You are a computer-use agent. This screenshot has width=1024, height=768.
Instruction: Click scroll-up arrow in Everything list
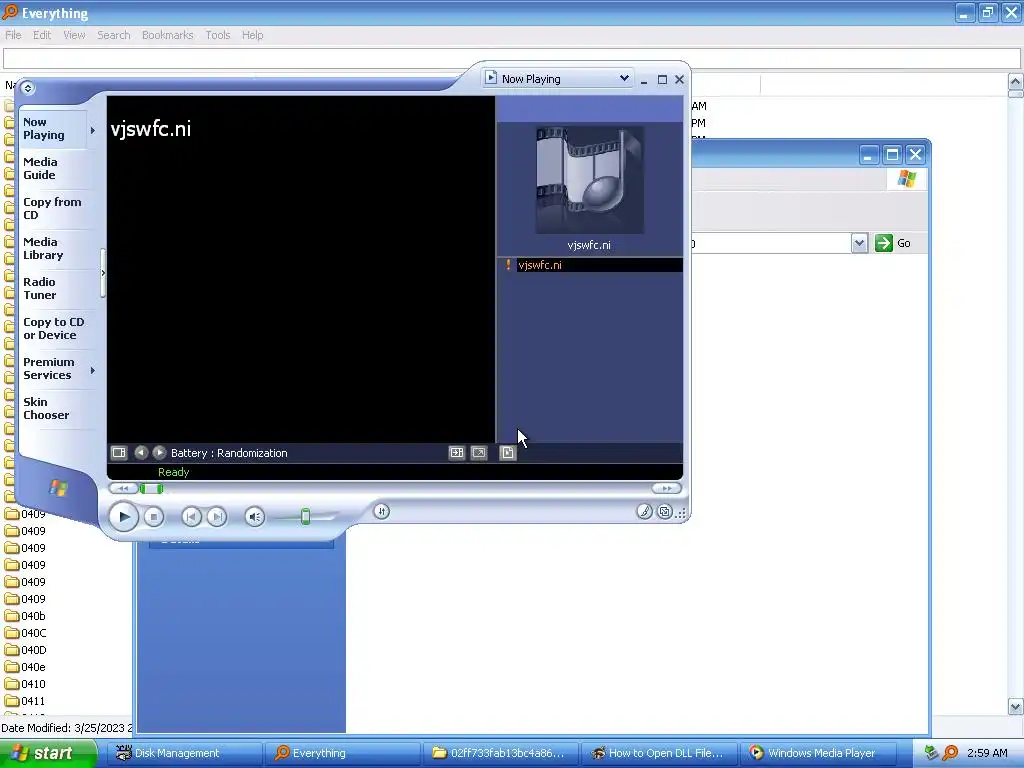(1015, 81)
